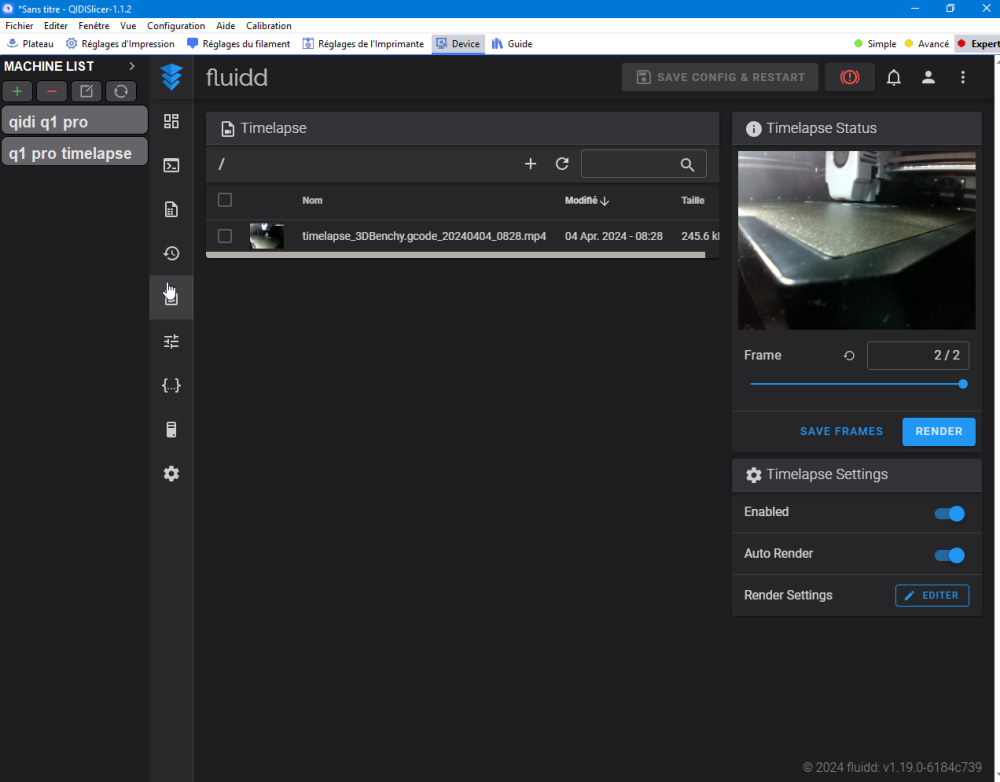This screenshot has height=782, width=1000.
Task: Add a new item in Timelapse files
Action: point(530,164)
